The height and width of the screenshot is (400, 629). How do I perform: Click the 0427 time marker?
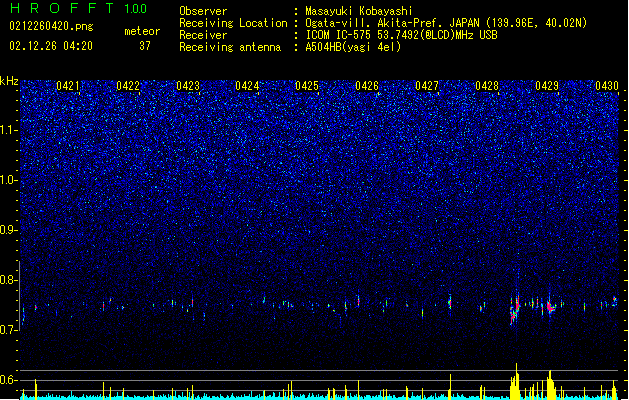coord(427,86)
